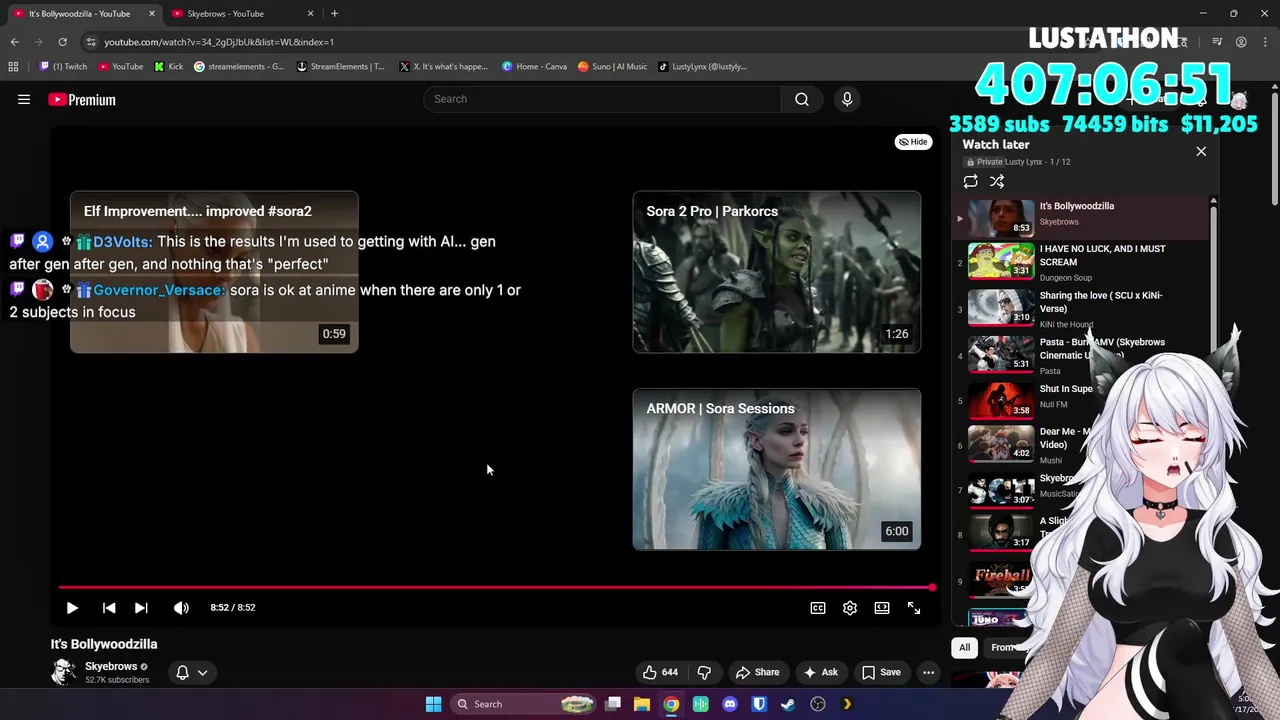Like the video with 644 likes

(660, 672)
